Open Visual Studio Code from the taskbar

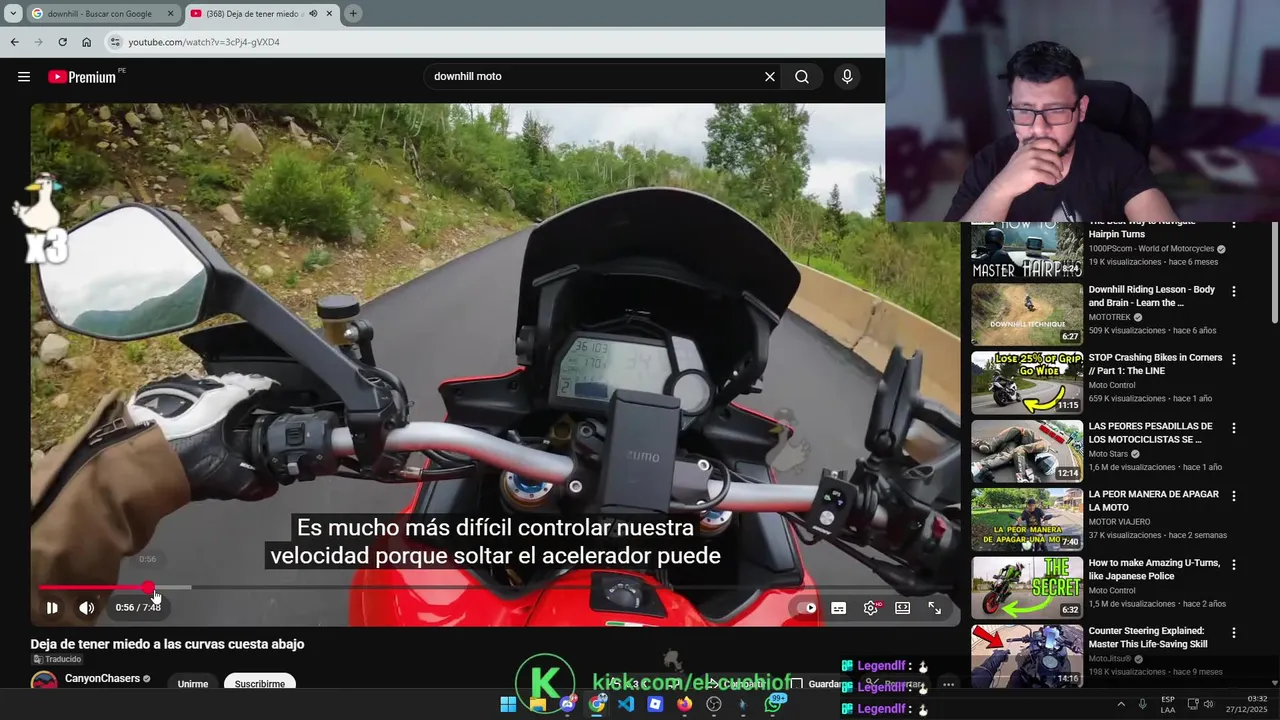pos(626,704)
